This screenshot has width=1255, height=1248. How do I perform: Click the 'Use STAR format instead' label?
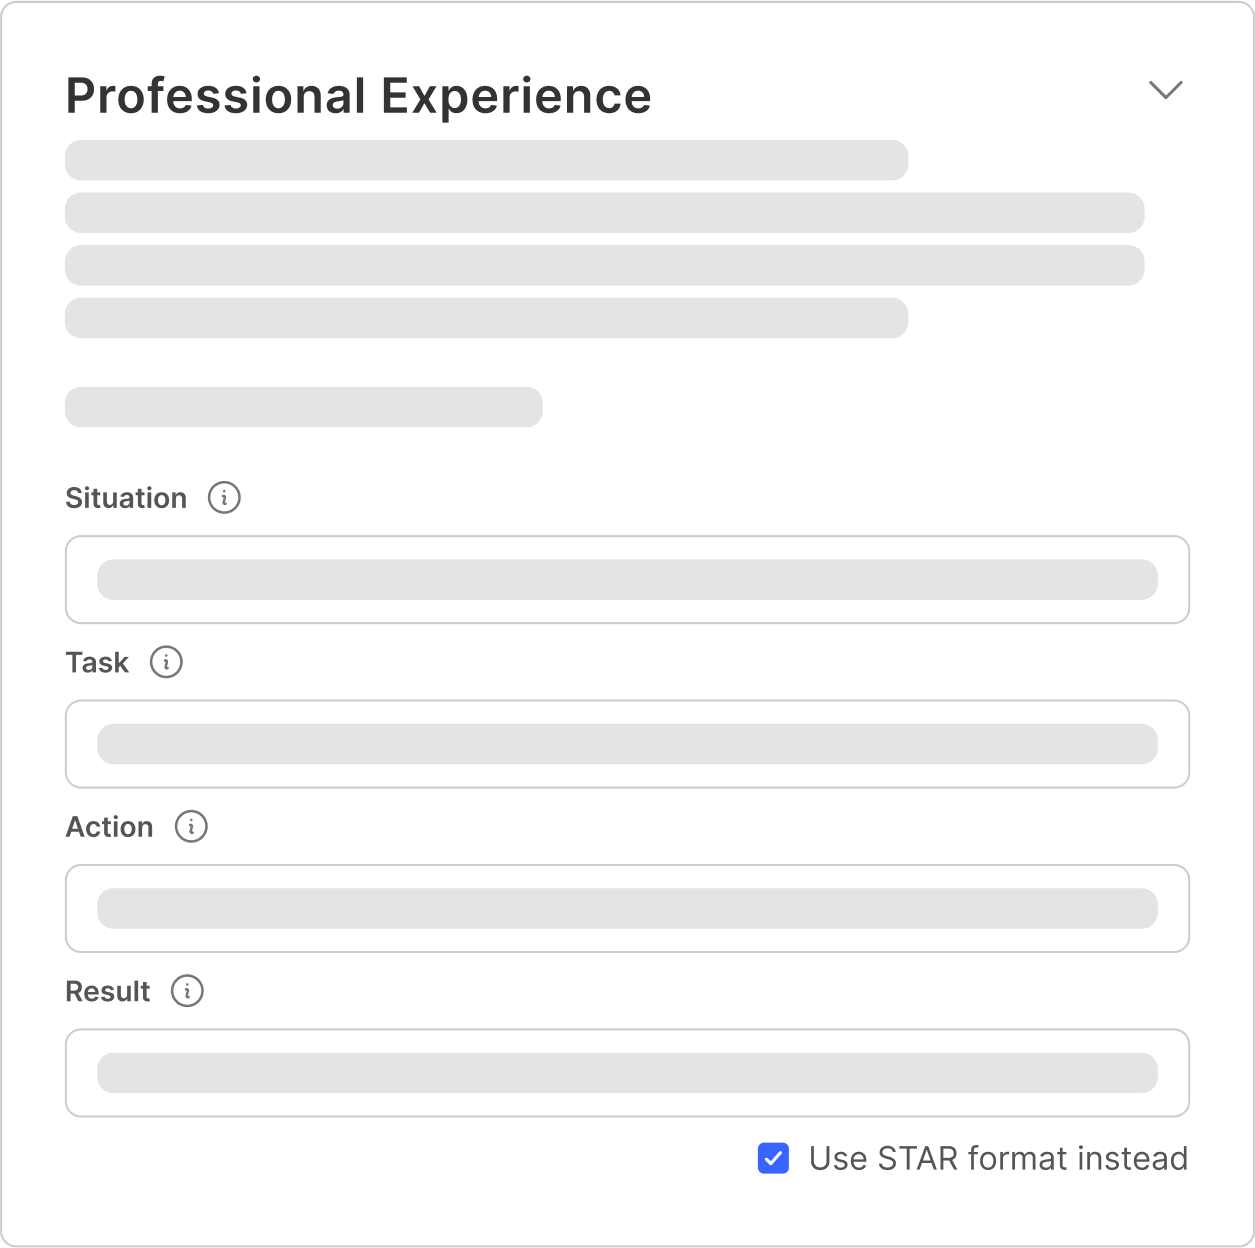pyautogui.click(x=998, y=1158)
